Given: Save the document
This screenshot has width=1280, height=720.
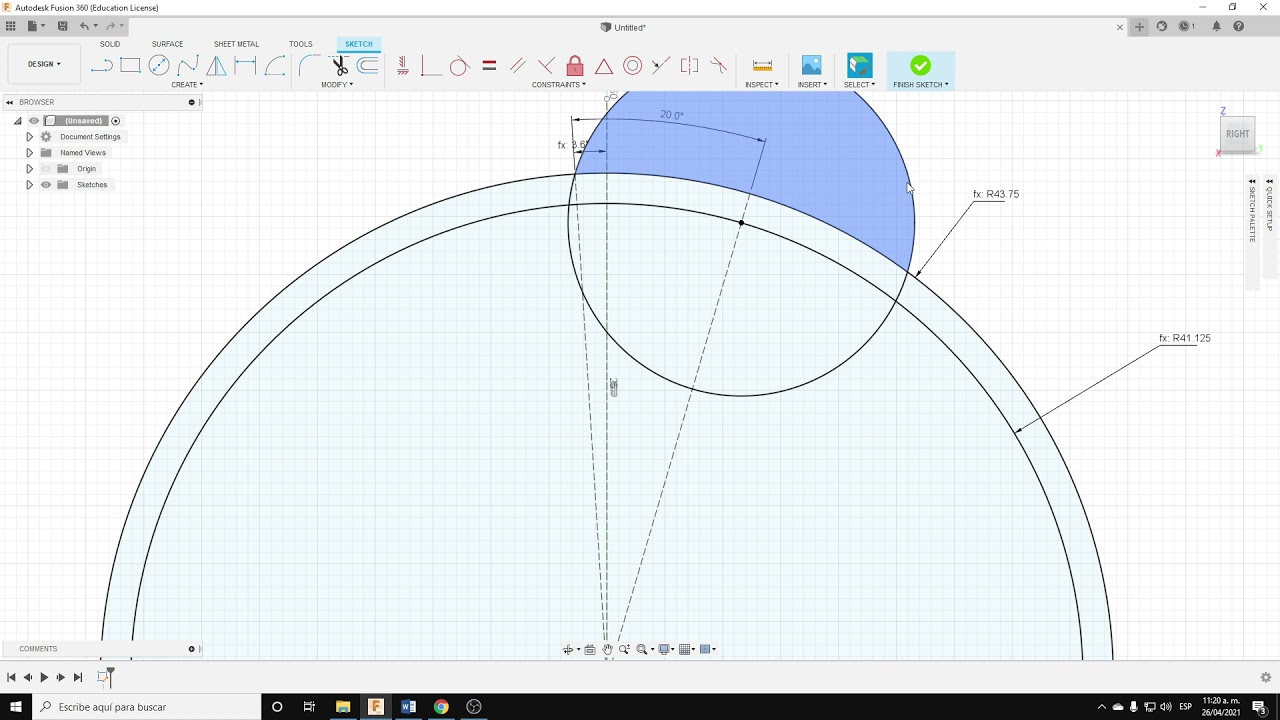Looking at the screenshot, I should pos(63,26).
